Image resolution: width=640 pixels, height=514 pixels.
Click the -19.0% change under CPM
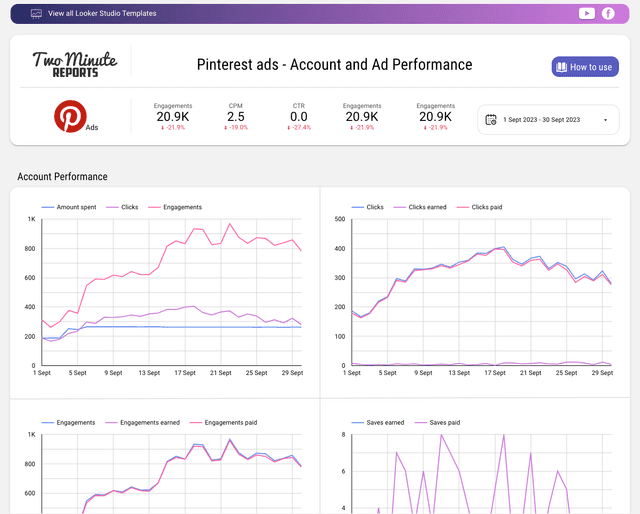(x=236, y=128)
